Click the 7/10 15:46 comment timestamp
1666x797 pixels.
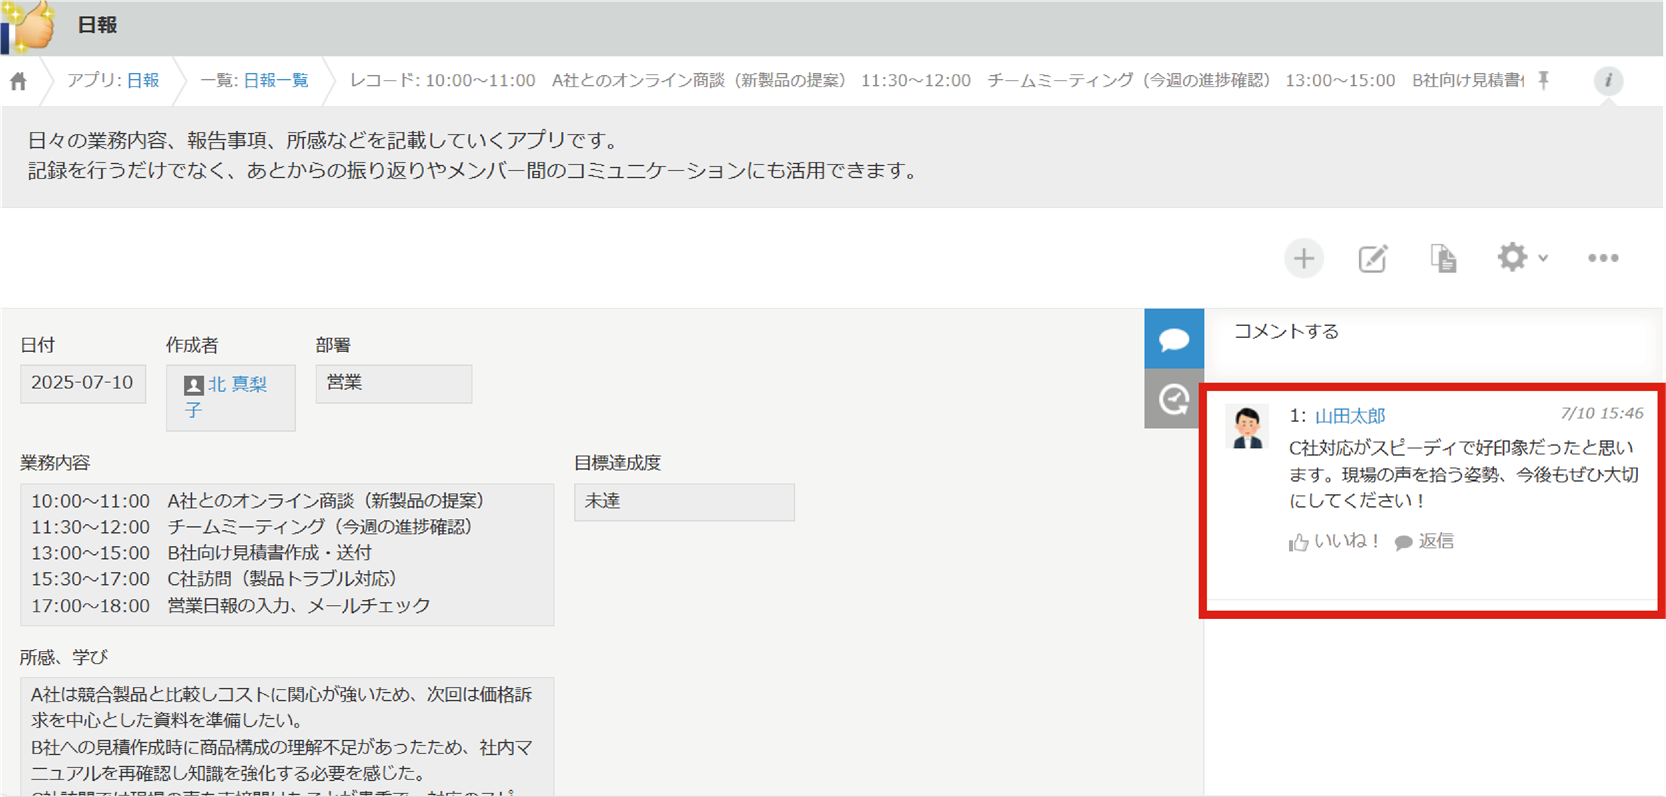coord(1601,413)
